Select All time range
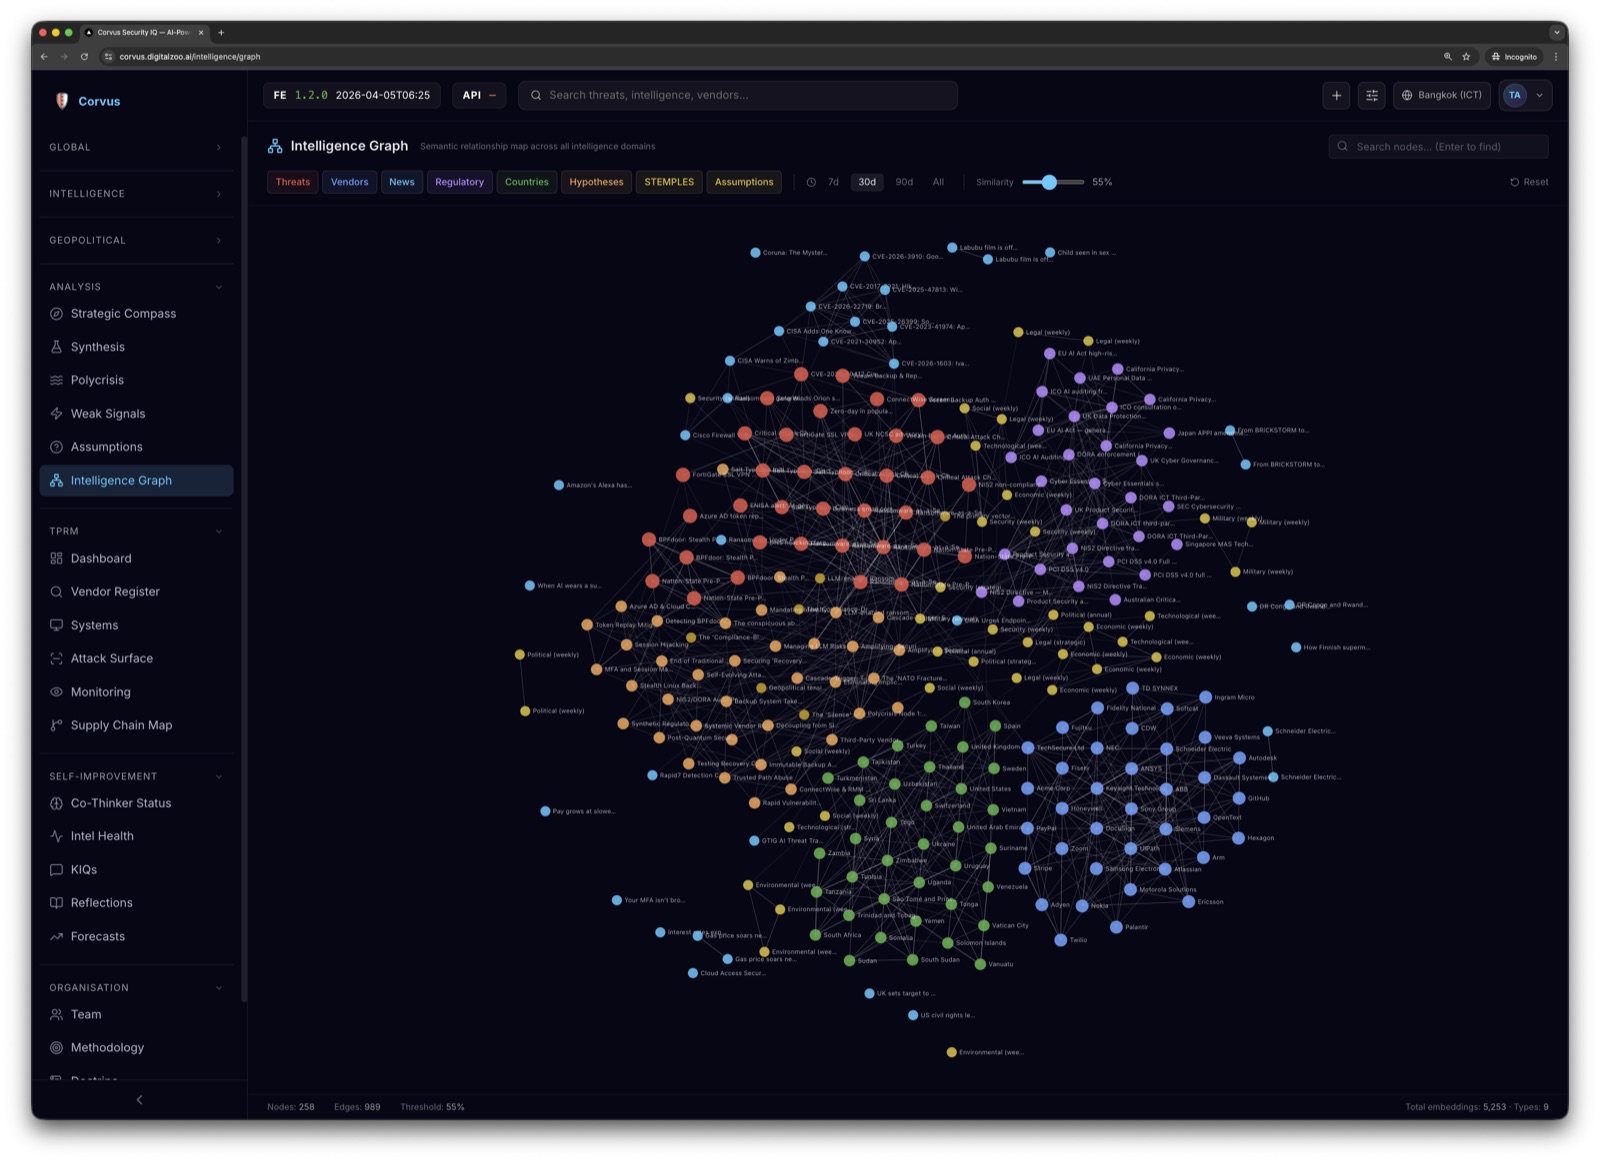Screen dimensions: 1600x1161 (938, 183)
